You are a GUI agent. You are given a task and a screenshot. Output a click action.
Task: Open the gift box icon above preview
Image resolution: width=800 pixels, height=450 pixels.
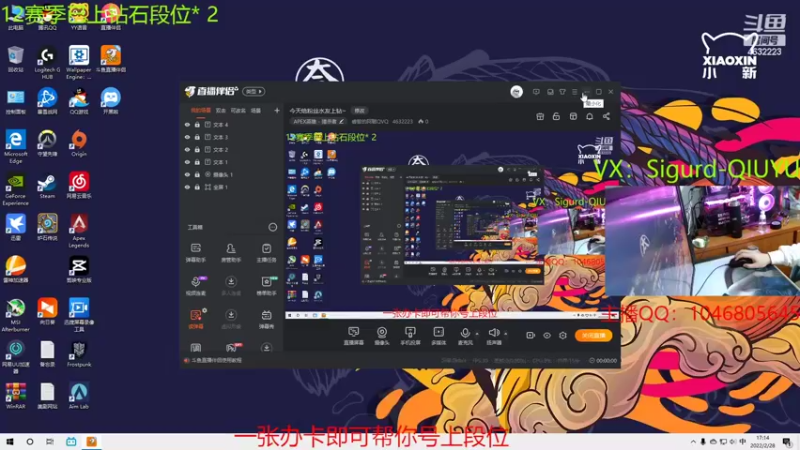click(x=540, y=116)
